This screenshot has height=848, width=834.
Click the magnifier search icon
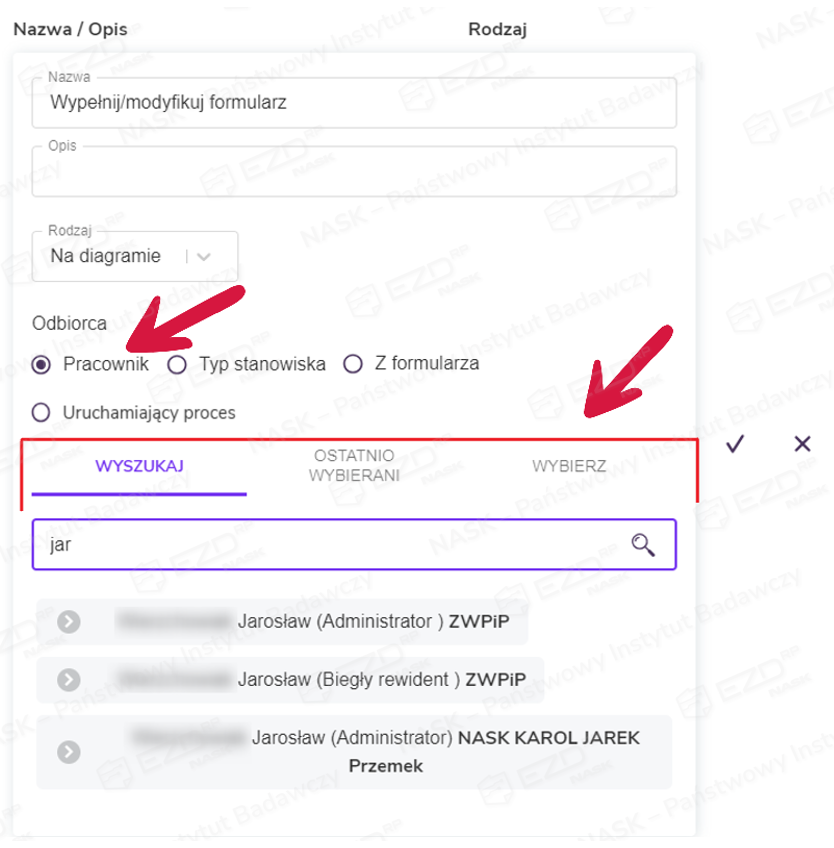643,545
